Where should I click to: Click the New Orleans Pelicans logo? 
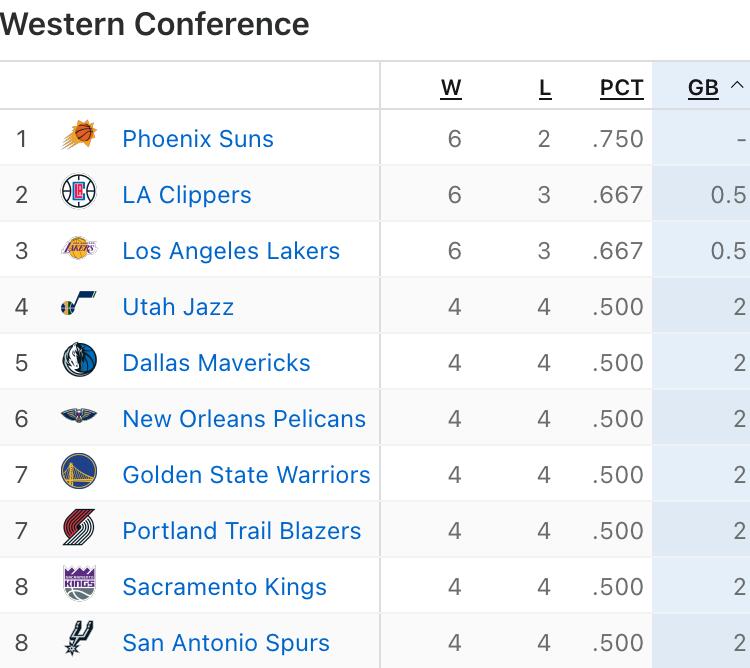coord(79,417)
